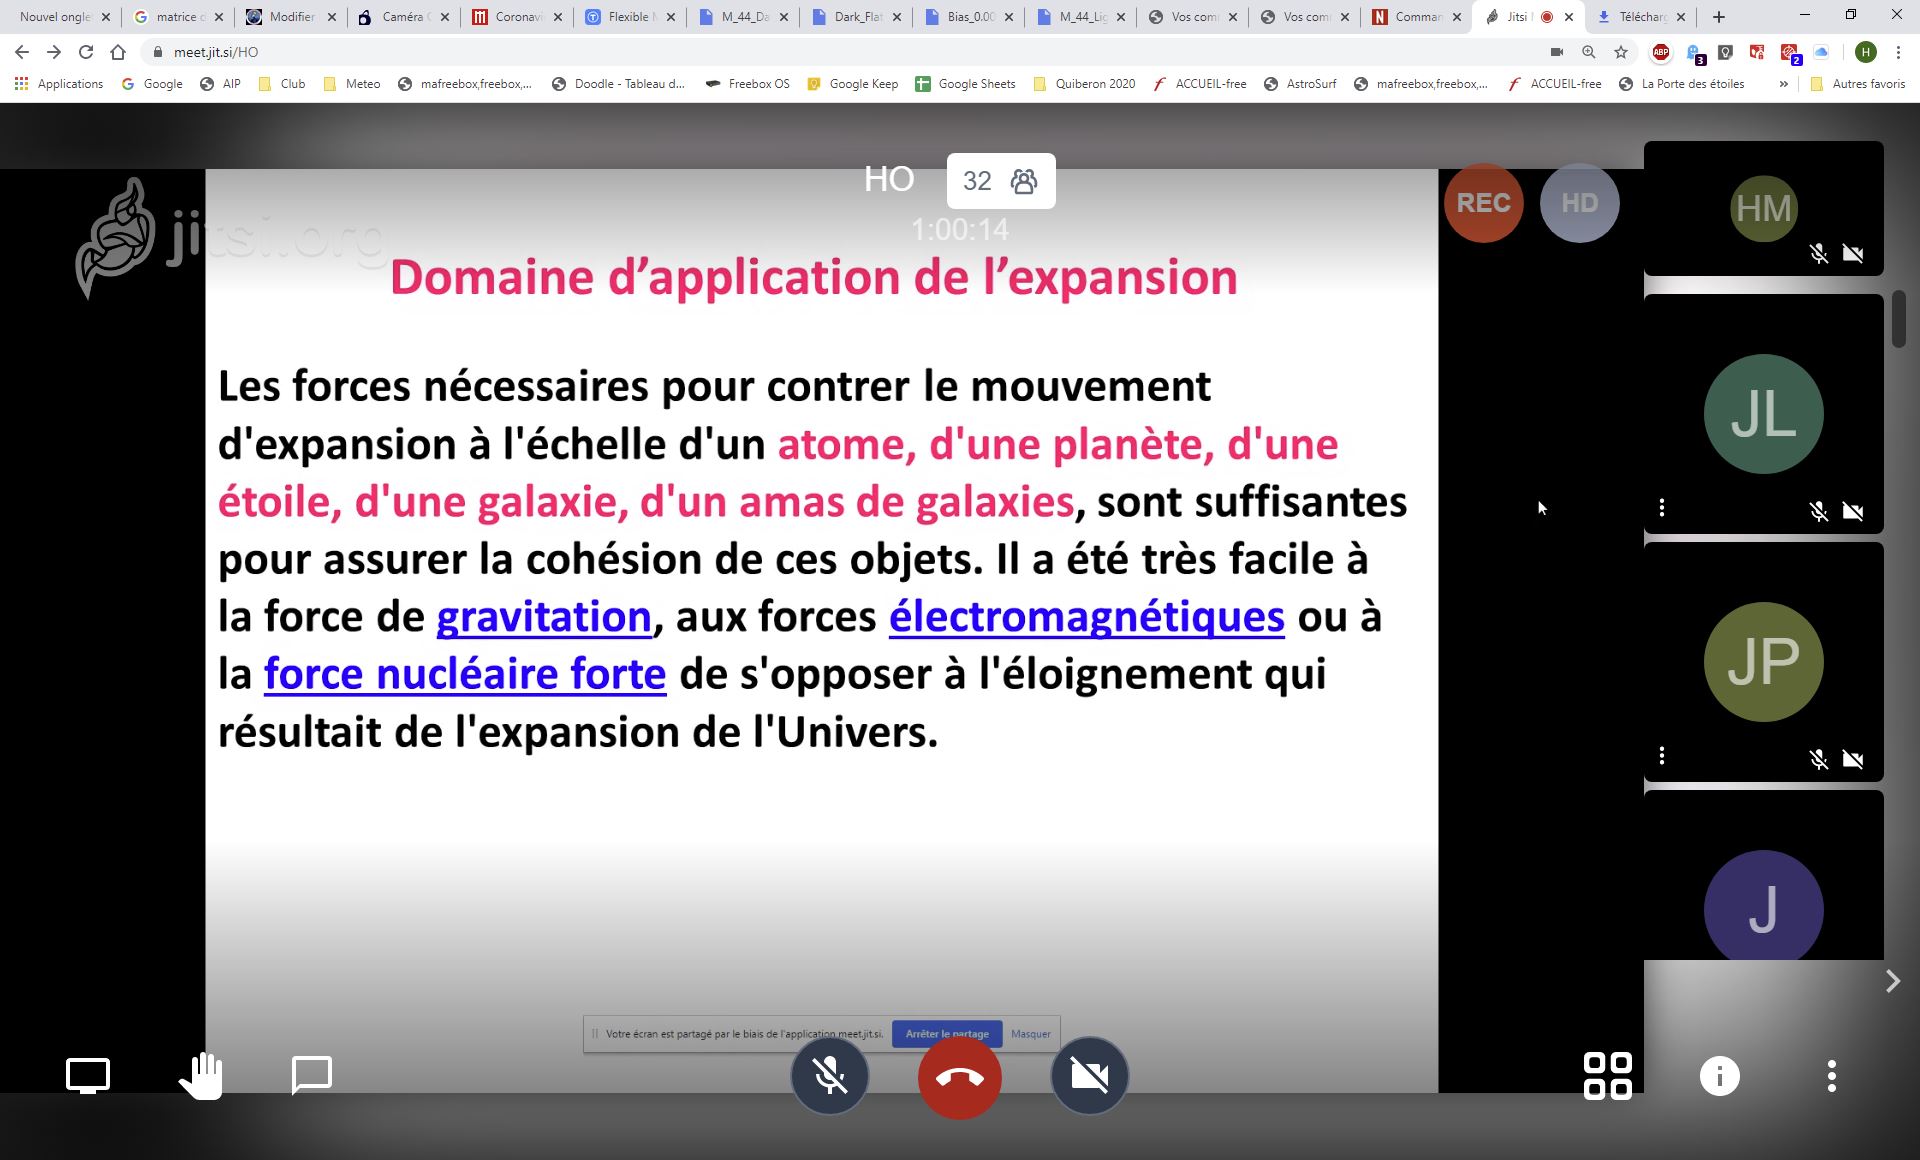This screenshot has width=1920, height=1160.
Task: Click the jitsi.org watermark logo
Action: [x=230, y=238]
